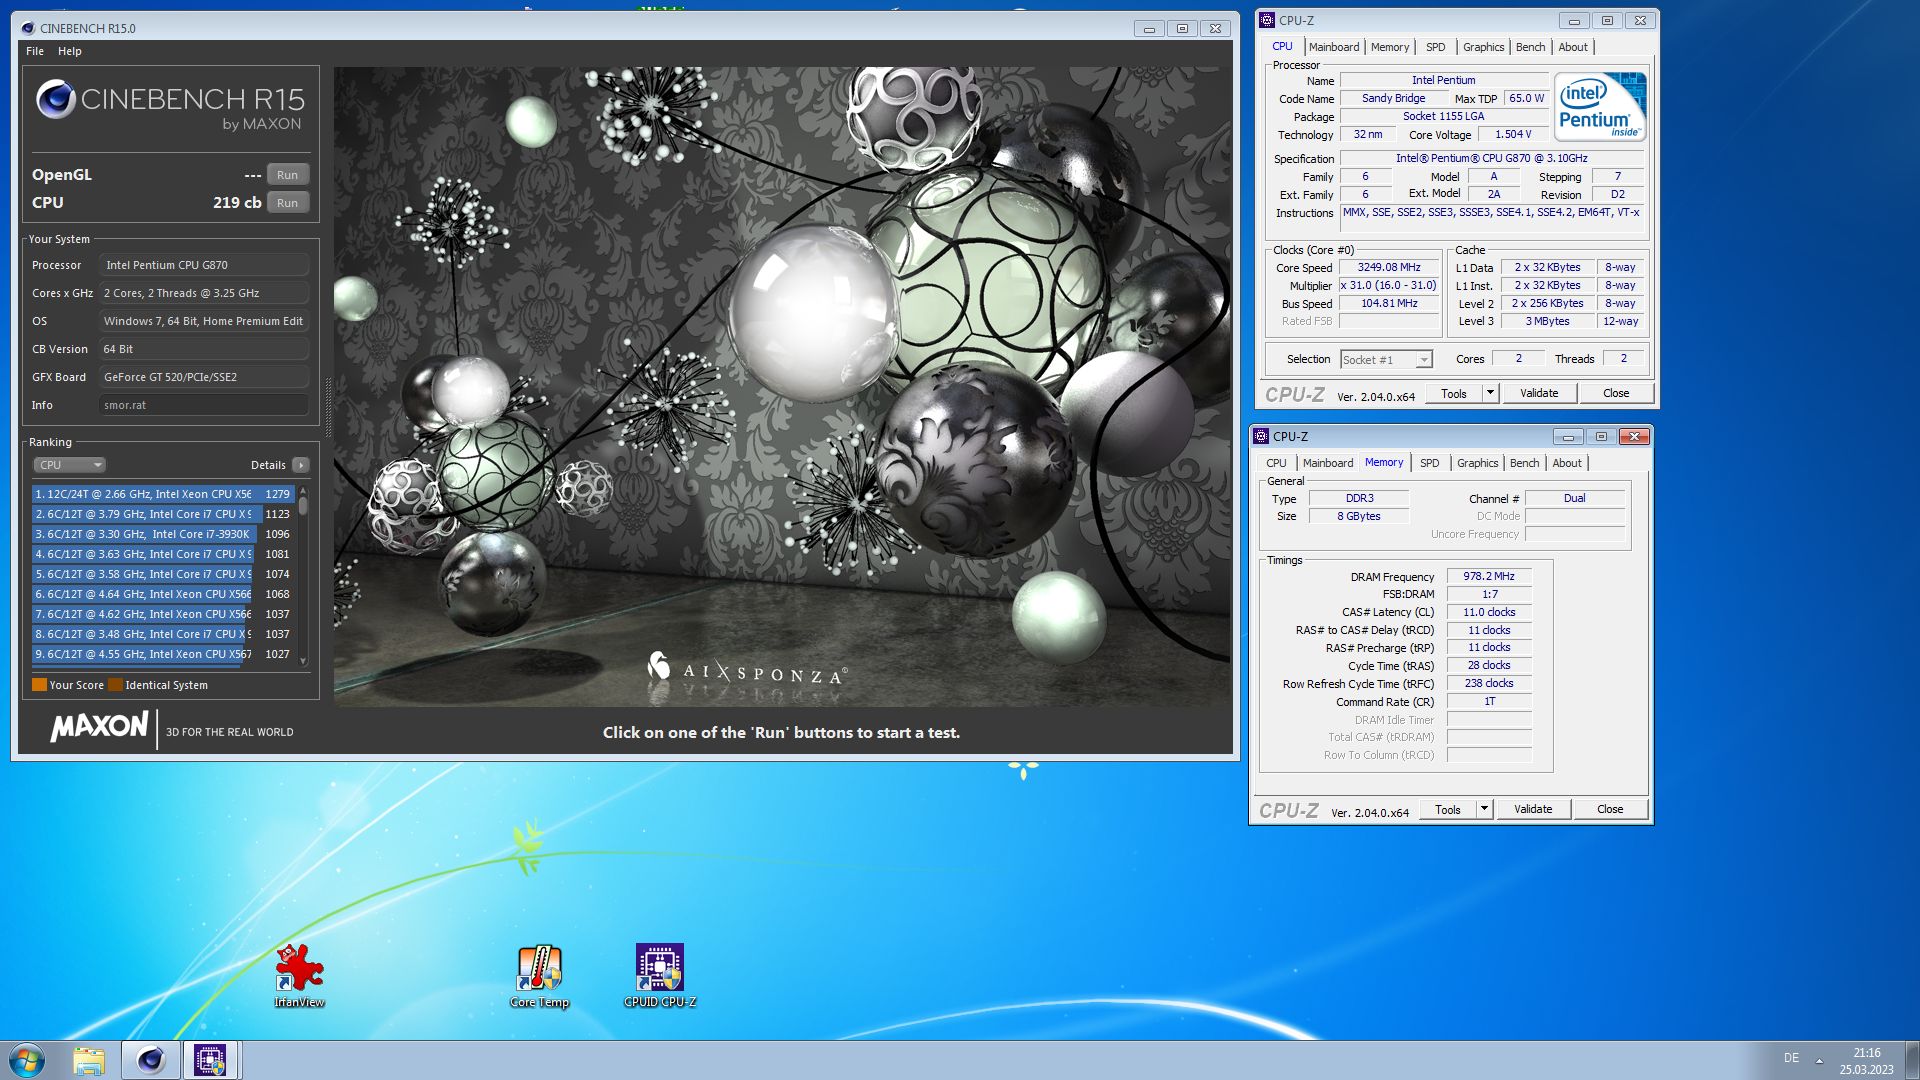The image size is (1920, 1080).
Task: Click Validate button in top CPU-Z
Action: [1539, 393]
